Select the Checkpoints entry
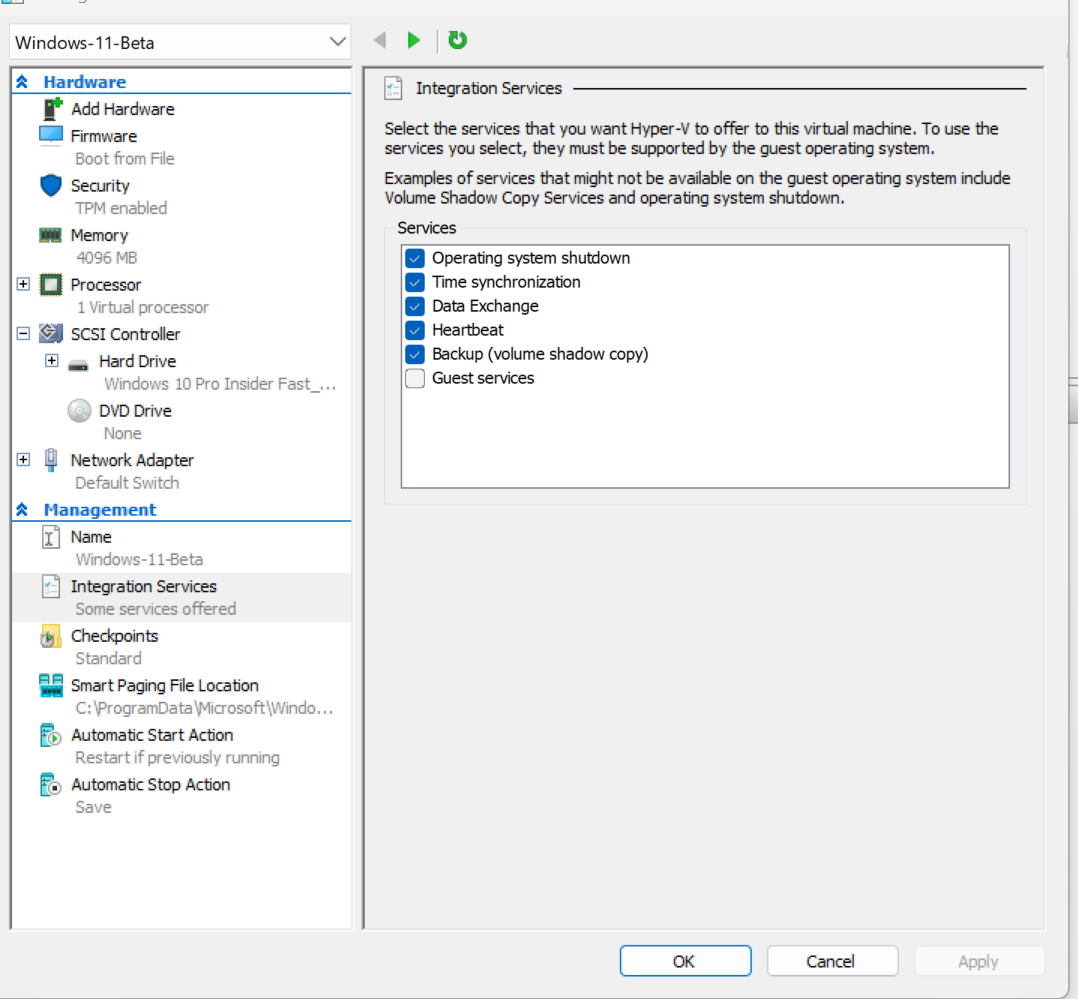The image size is (1078, 999). pyautogui.click(x=114, y=636)
